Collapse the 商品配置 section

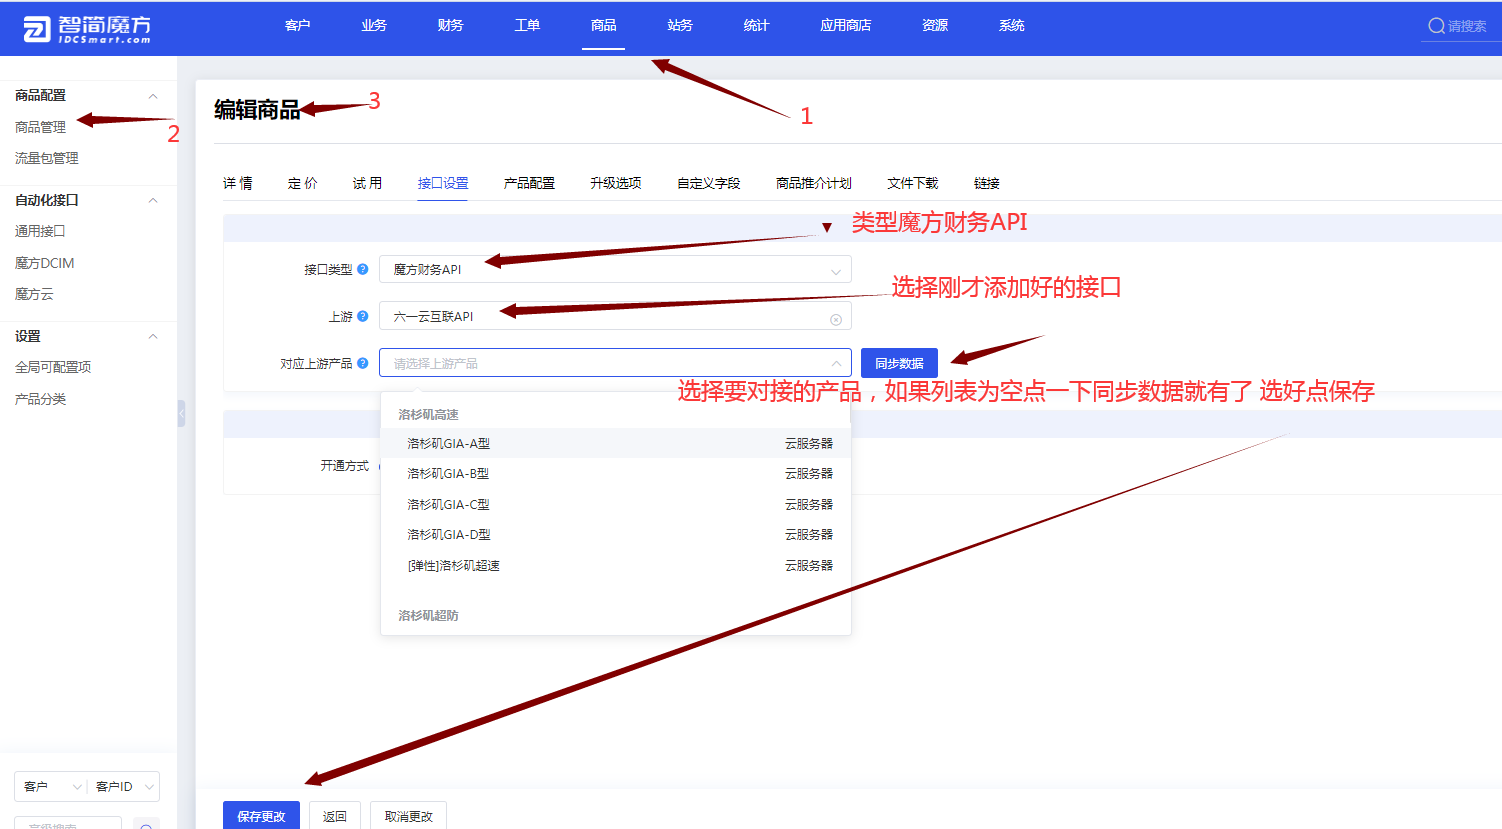point(153,96)
